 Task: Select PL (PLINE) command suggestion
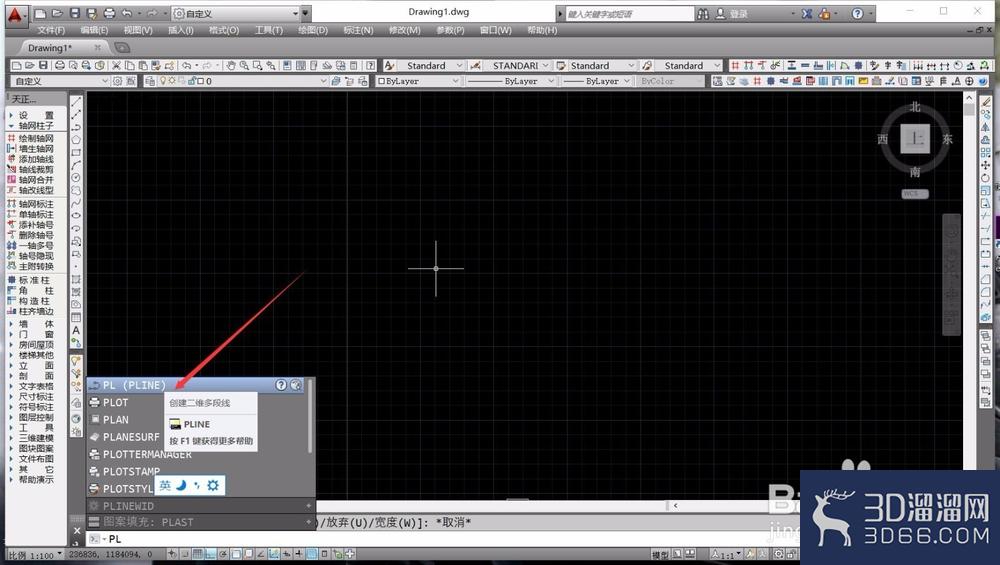click(195, 385)
